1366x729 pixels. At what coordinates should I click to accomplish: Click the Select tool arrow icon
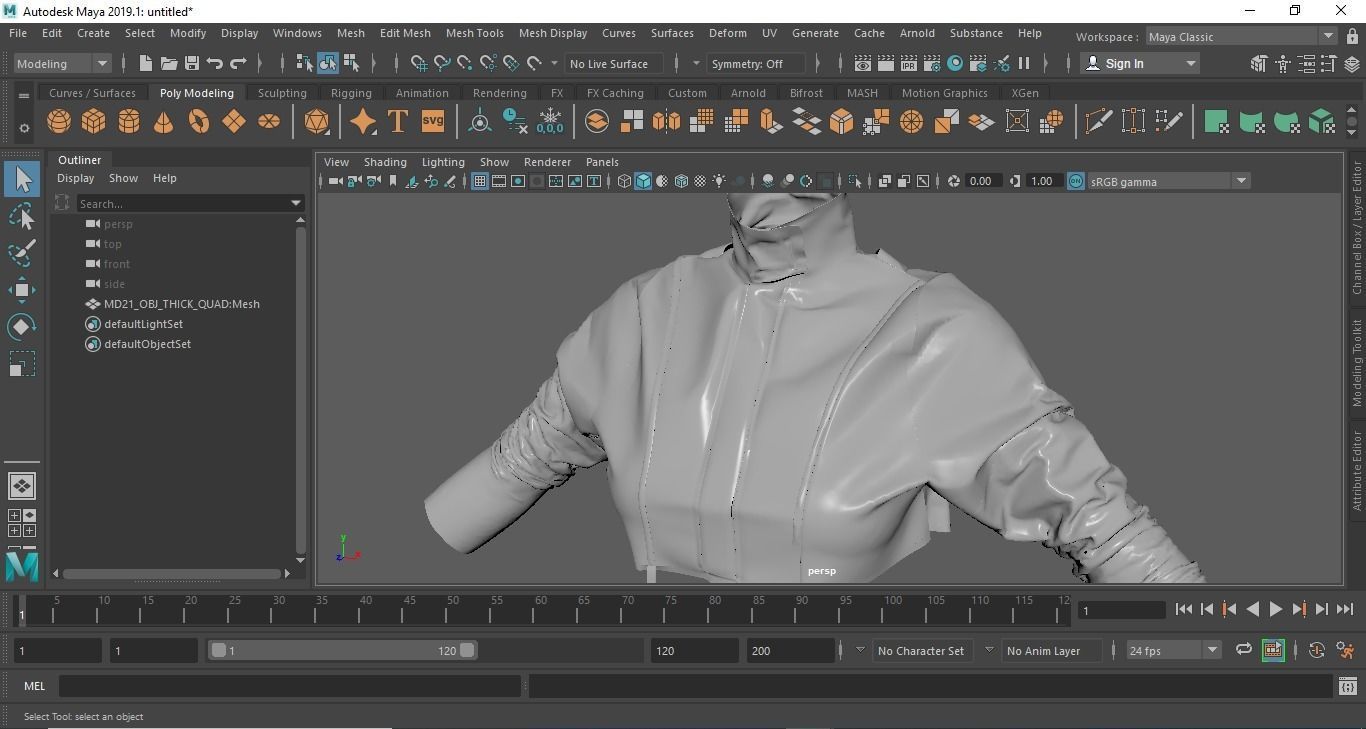click(22, 179)
